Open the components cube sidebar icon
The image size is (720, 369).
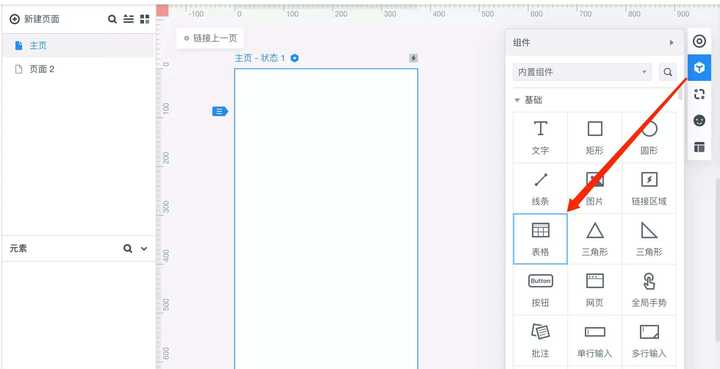699,68
